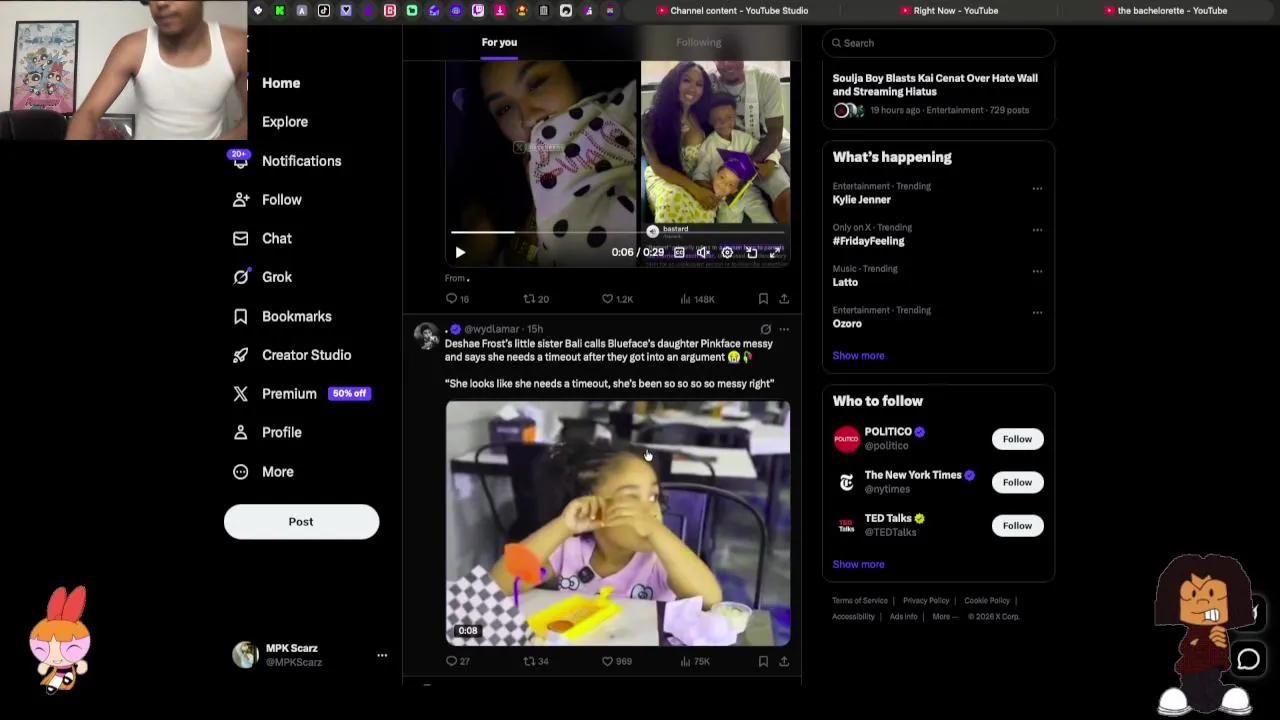Reply to the post with 27 replies
The image size is (1280, 720).
457,661
